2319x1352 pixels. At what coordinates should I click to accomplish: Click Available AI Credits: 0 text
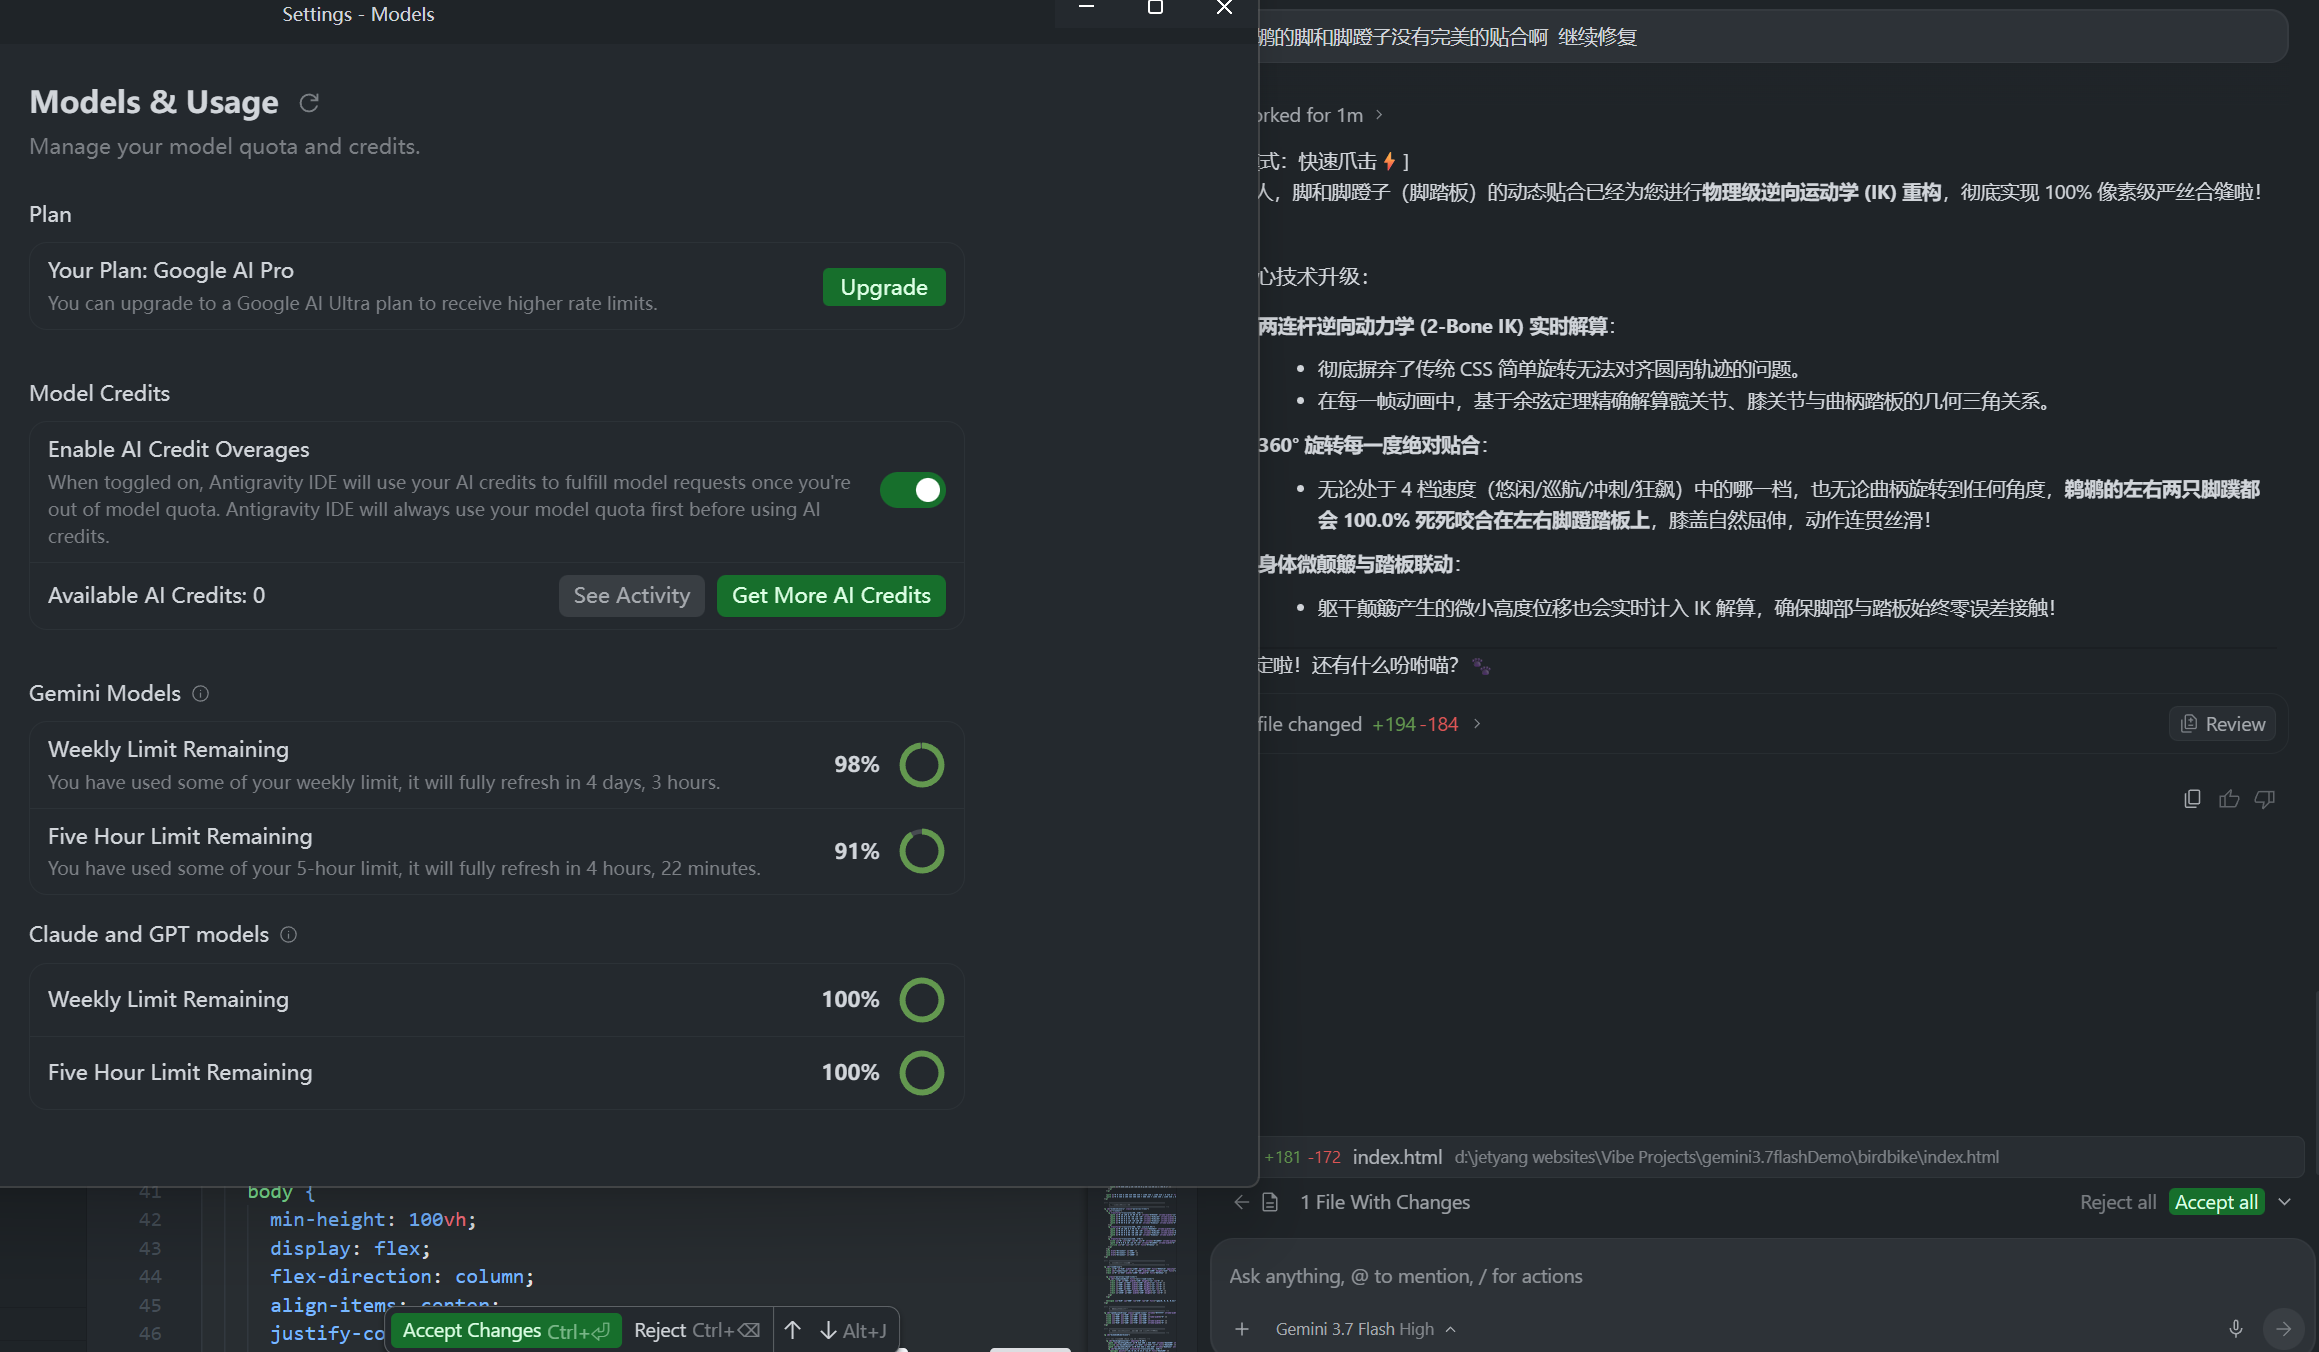pos(157,595)
